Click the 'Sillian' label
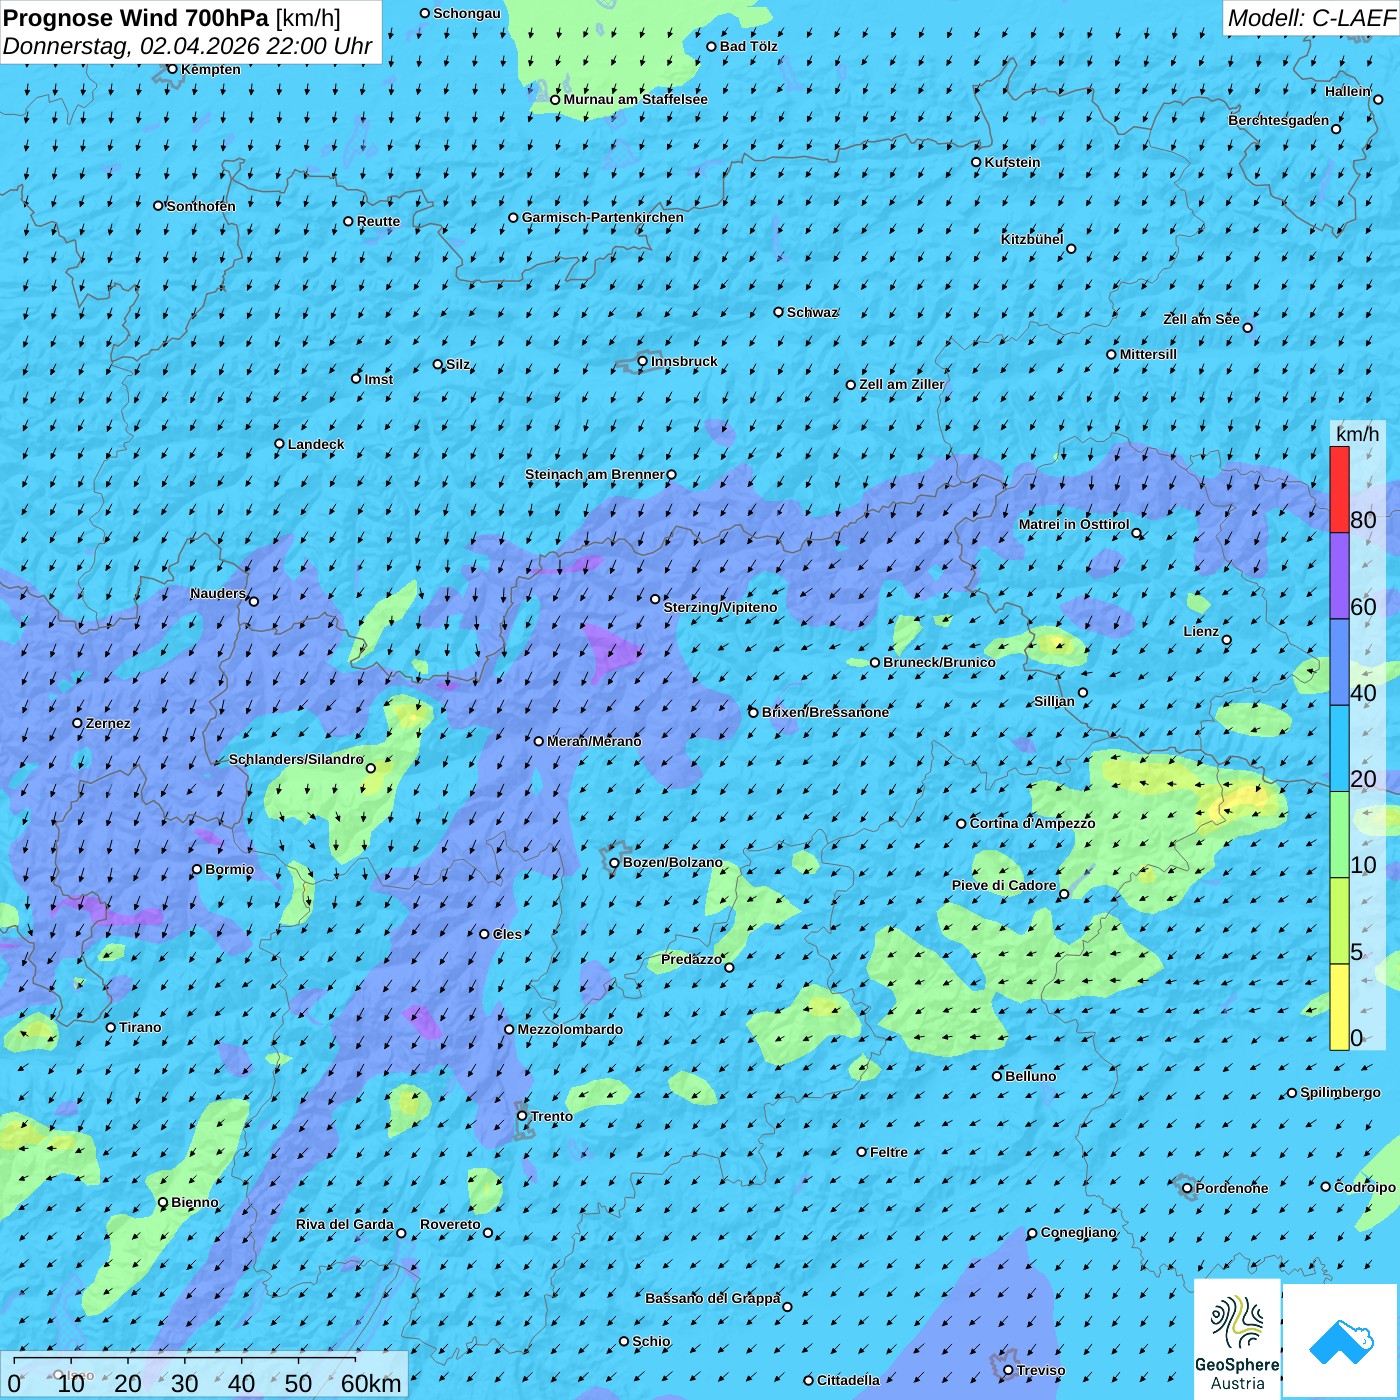 (x=1054, y=701)
